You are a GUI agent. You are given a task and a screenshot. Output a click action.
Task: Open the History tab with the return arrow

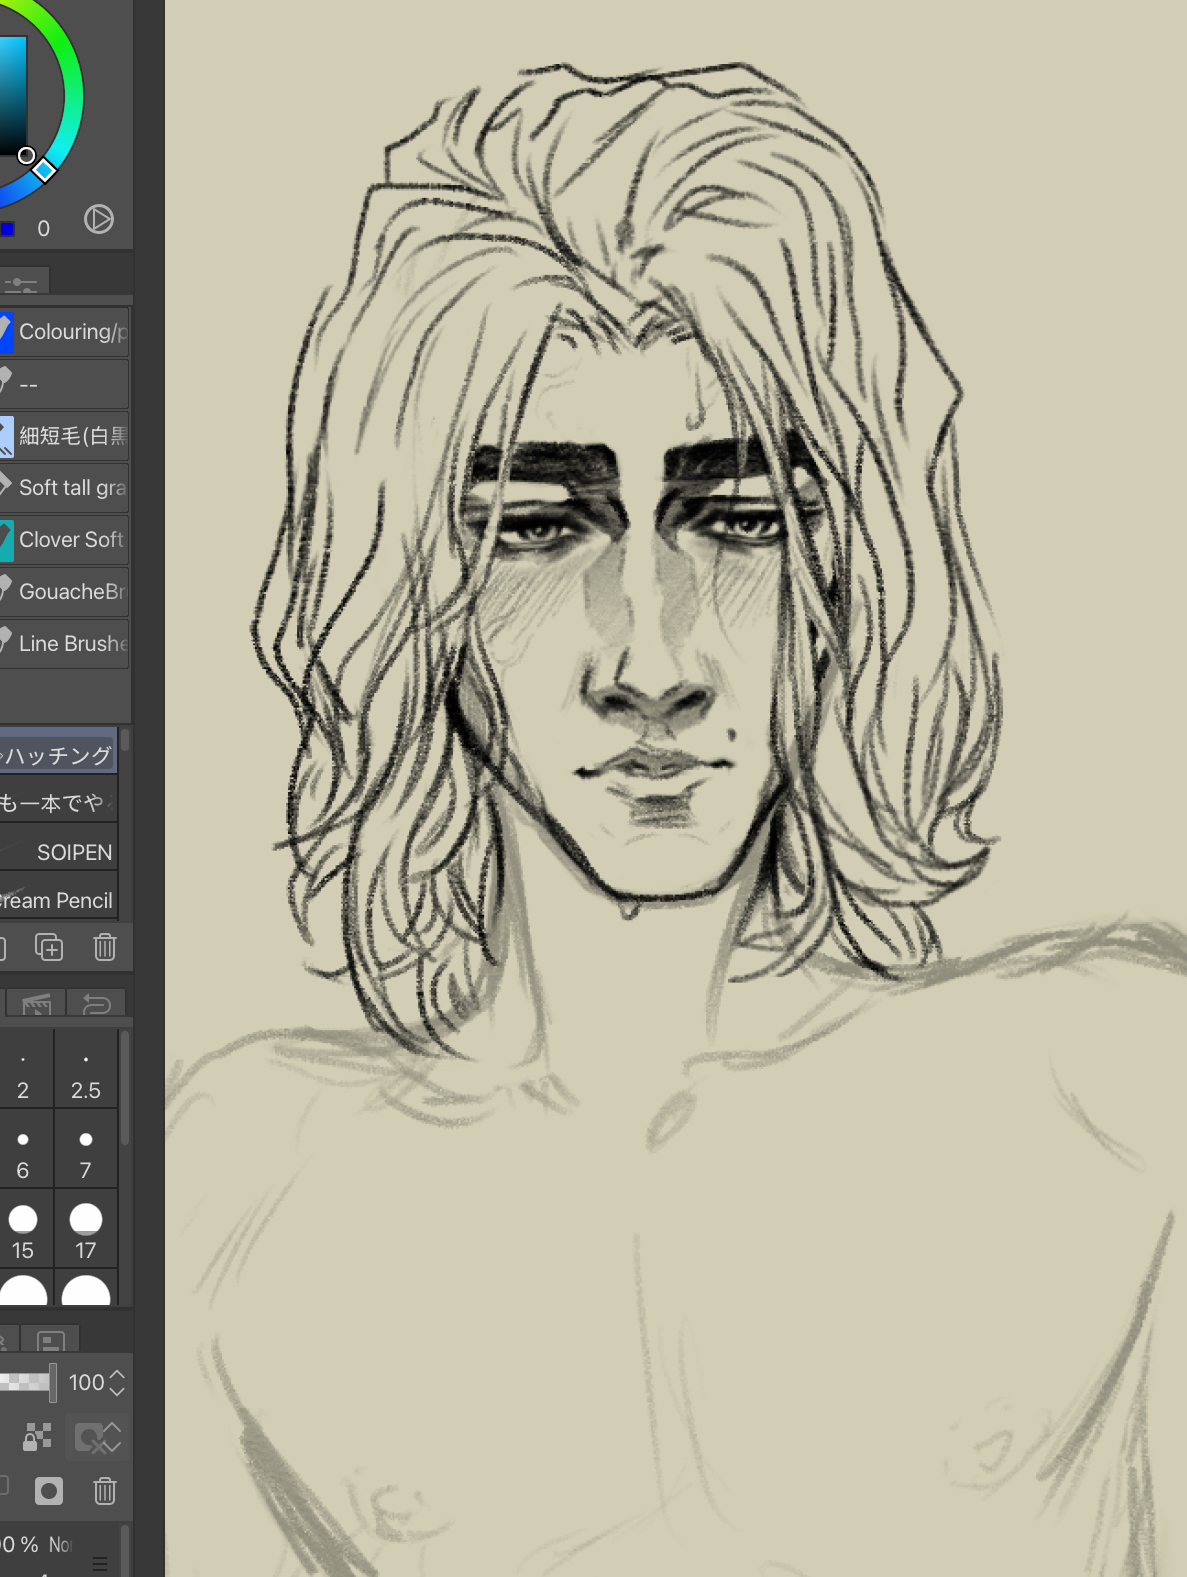96,1003
